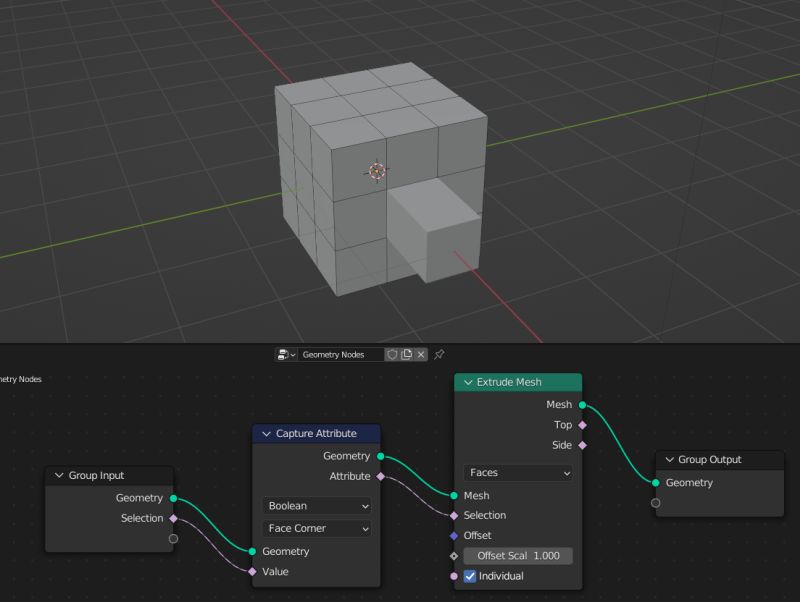Open the Boolean data type dropdown
The height and width of the screenshot is (602, 800).
click(316, 506)
